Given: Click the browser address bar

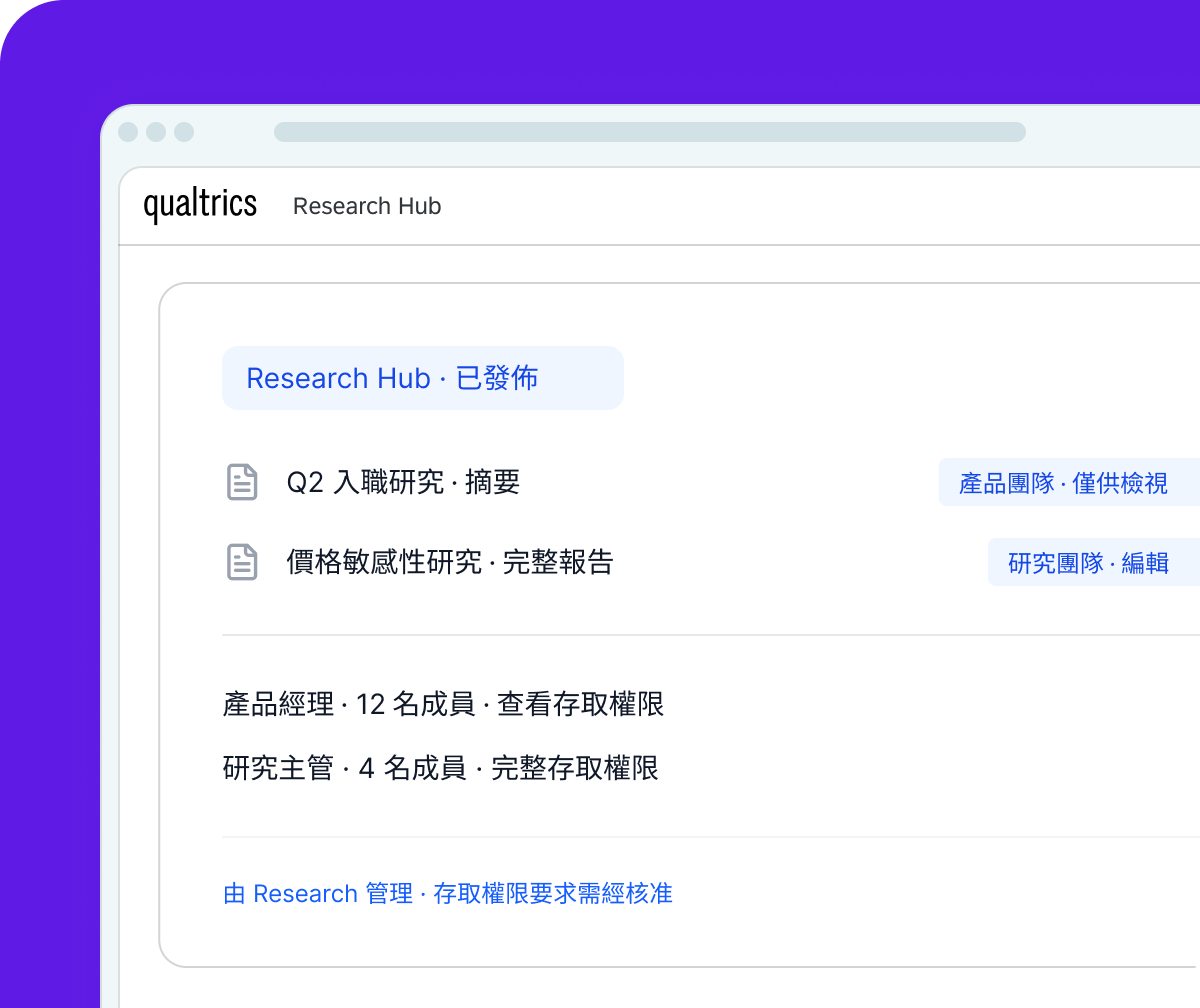Looking at the screenshot, I should (x=650, y=132).
